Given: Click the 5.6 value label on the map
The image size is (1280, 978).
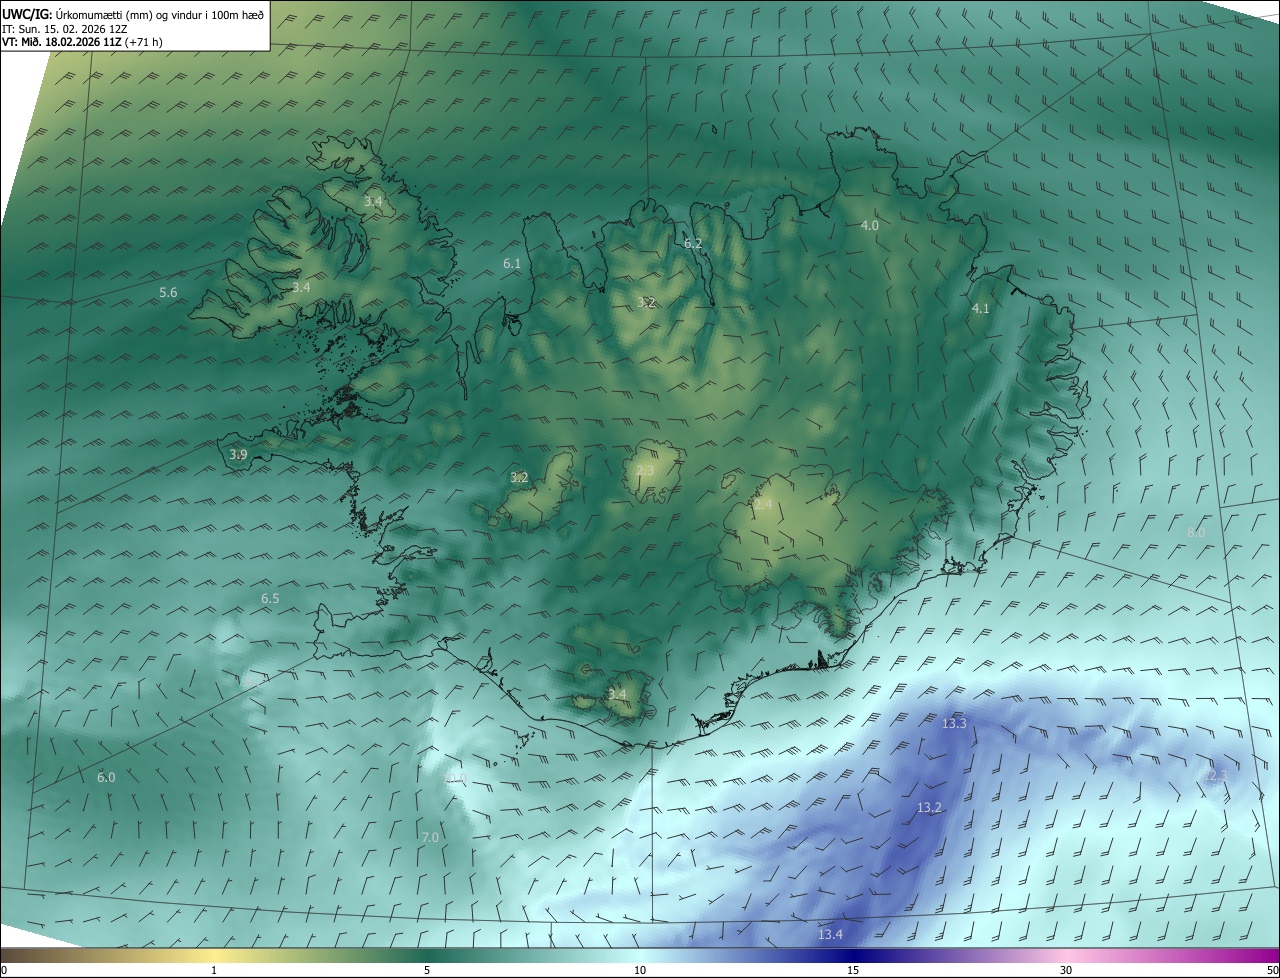Looking at the screenshot, I should pos(168,293).
